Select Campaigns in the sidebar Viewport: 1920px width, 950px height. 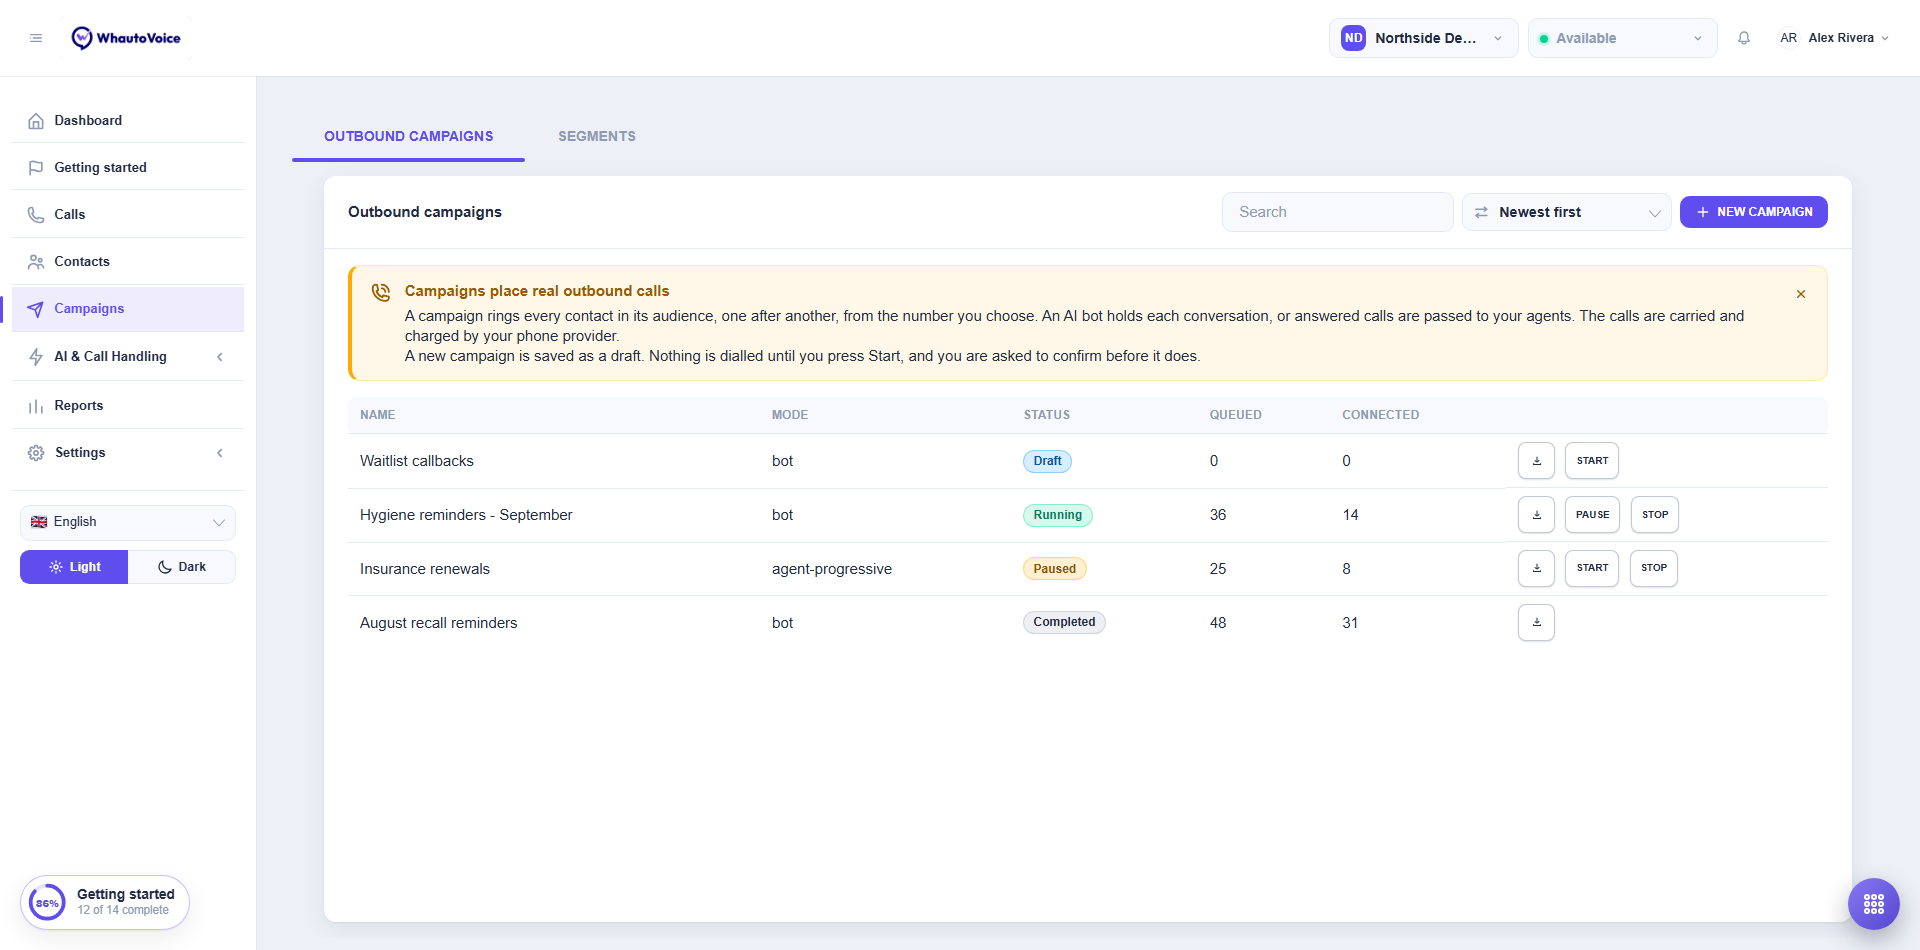click(128, 308)
